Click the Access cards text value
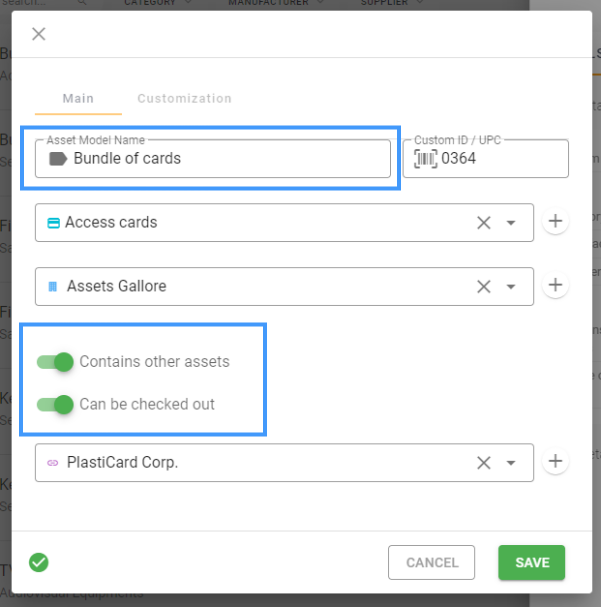The height and width of the screenshot is (607, 601). (x=111, y=223)
